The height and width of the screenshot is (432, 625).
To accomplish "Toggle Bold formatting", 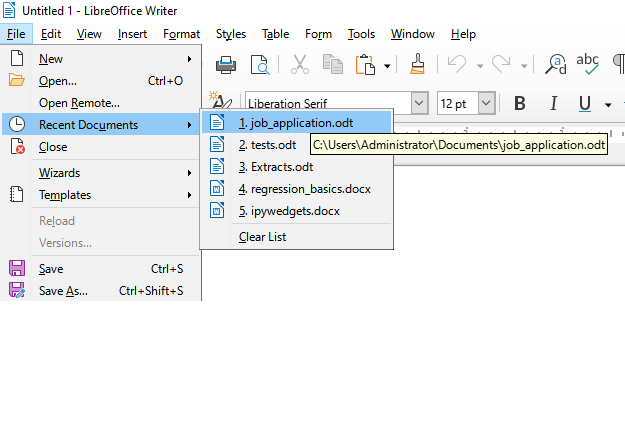I will (520, 104).
